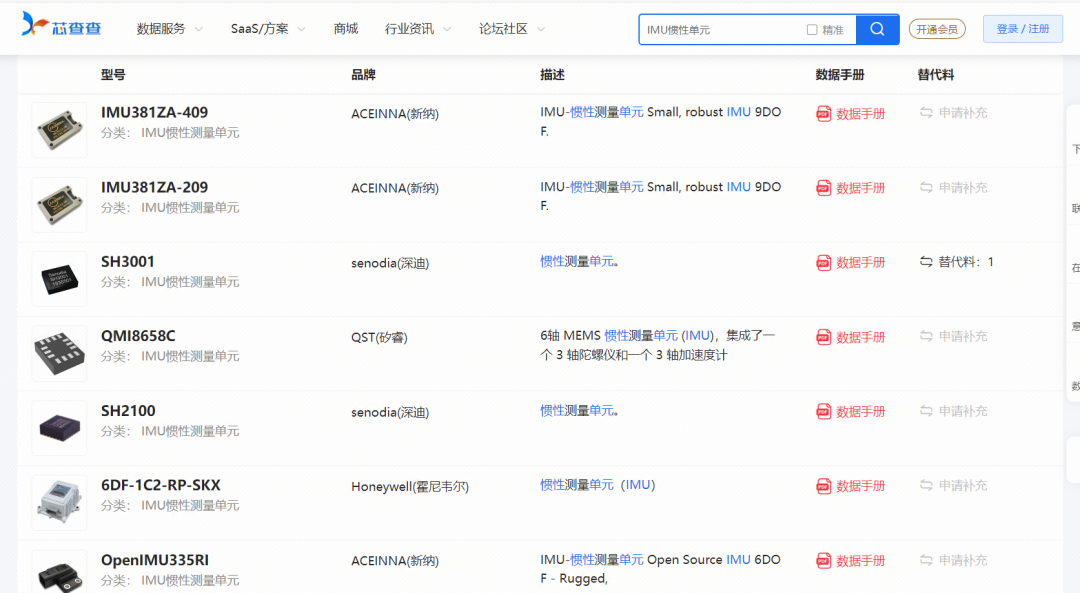Click the 数据手册 column header
Viewport: 1080px width, 593px height.
point(840,74)
